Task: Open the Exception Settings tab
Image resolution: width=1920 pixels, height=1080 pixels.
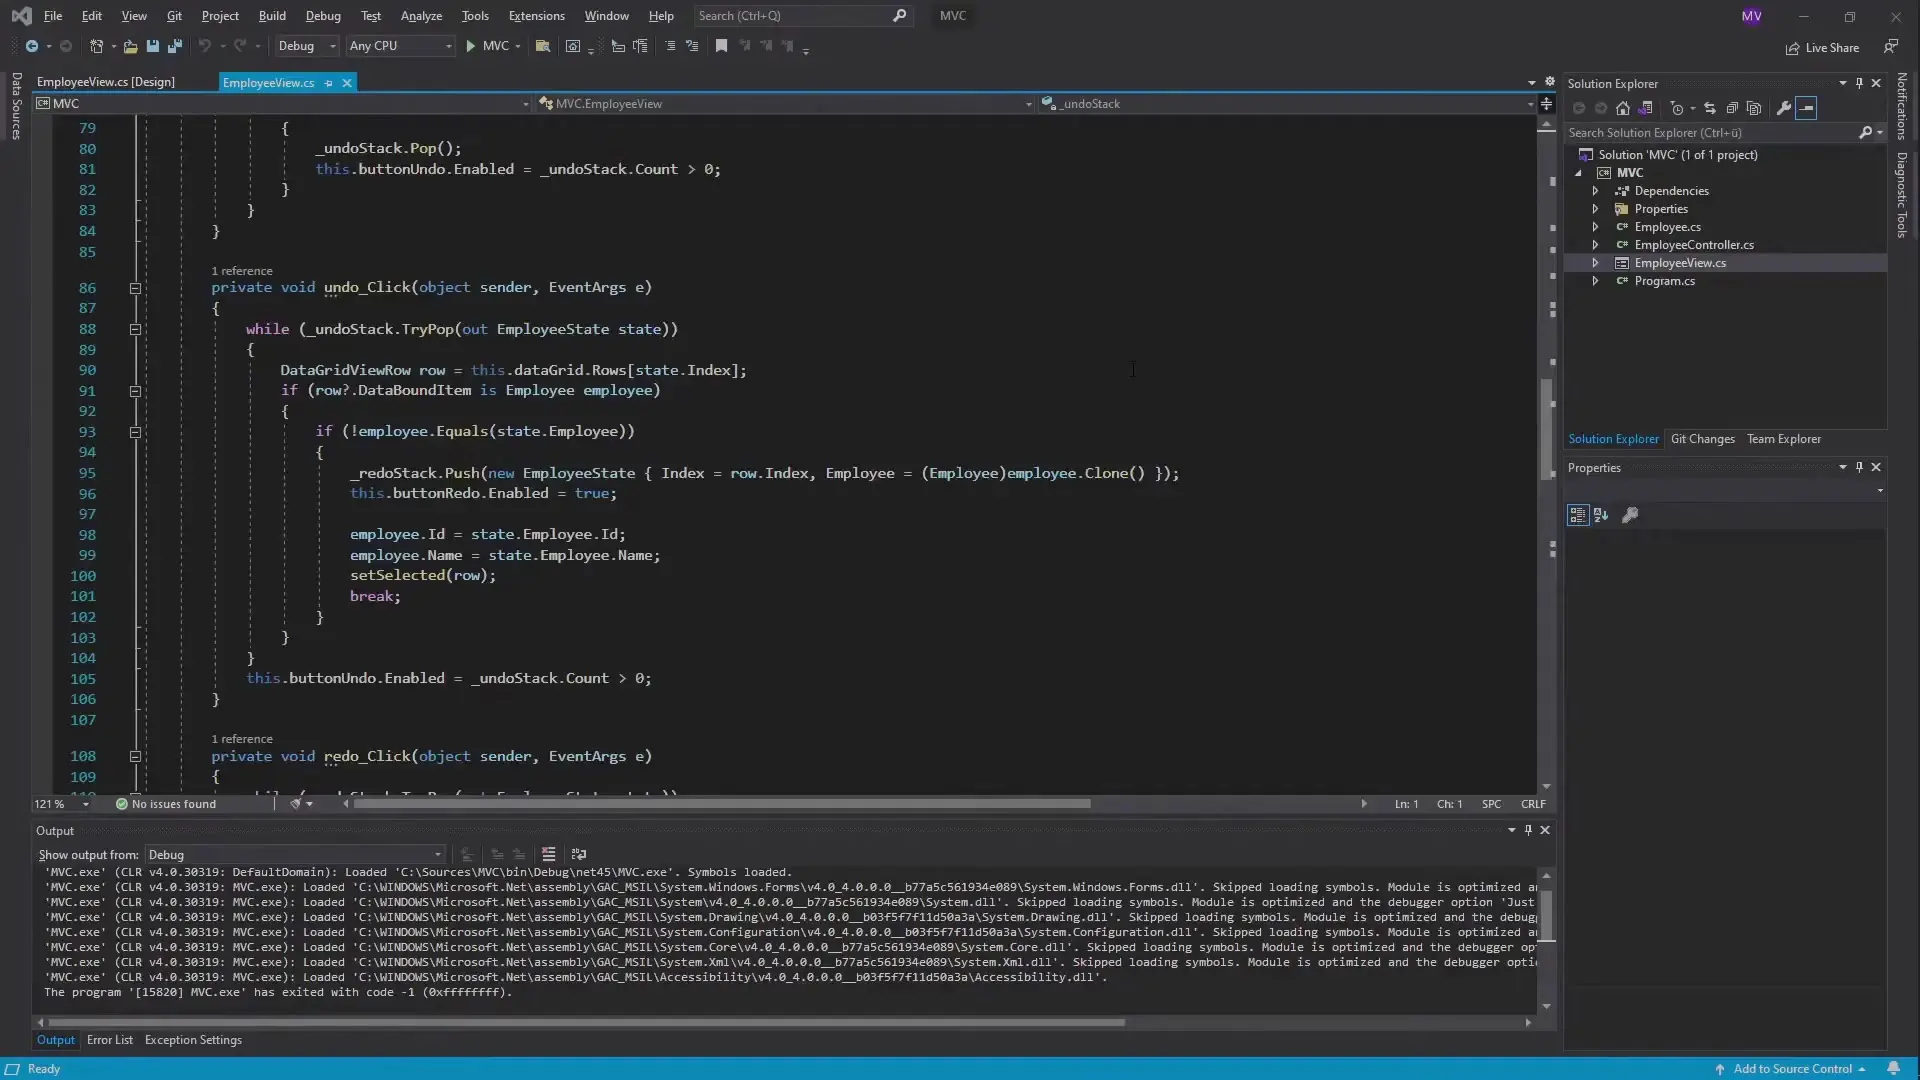Action: tap(193, 1040)
